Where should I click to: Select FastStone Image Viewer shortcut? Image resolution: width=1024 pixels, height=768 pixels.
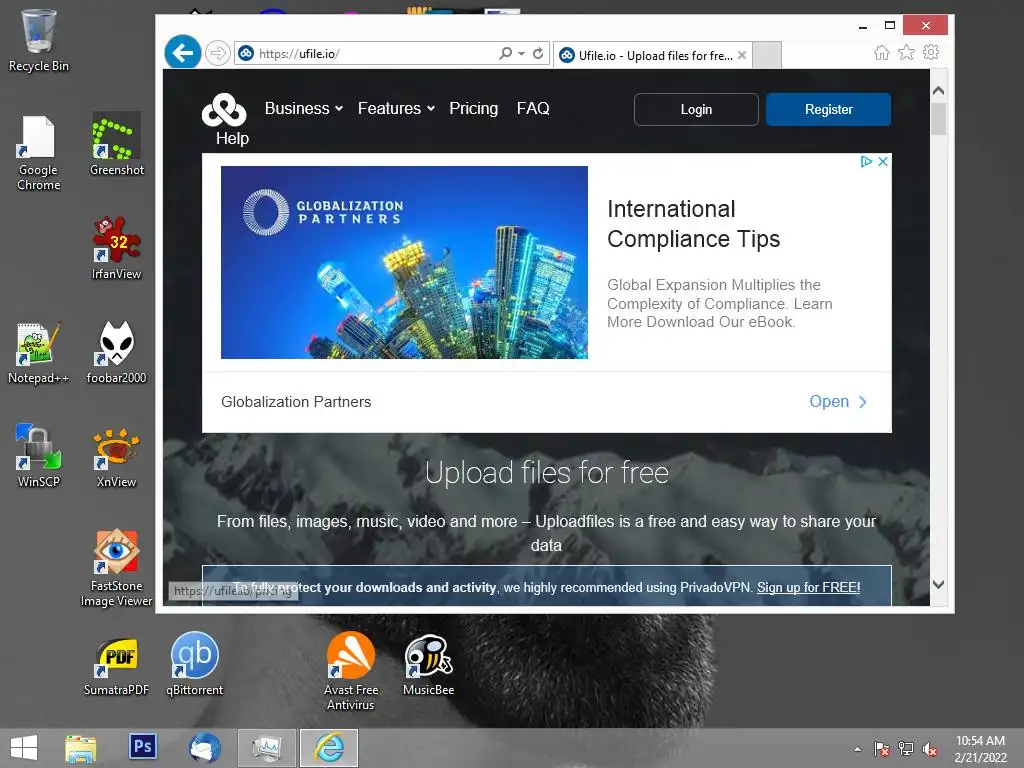116,568
